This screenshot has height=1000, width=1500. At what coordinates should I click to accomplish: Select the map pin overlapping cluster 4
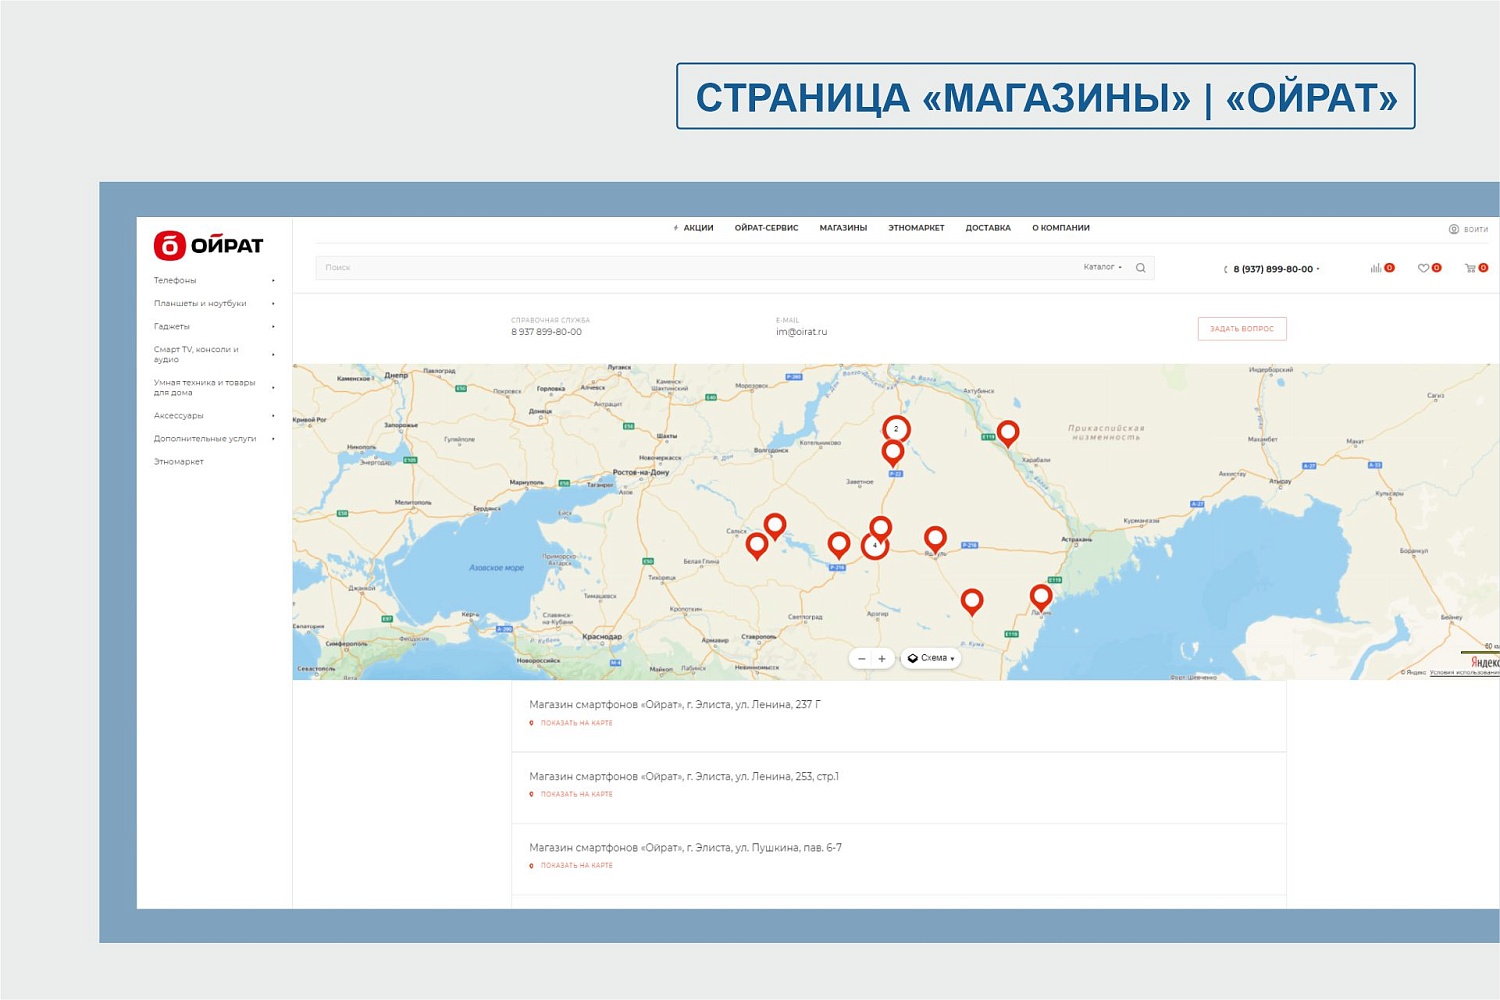[881, 525]
